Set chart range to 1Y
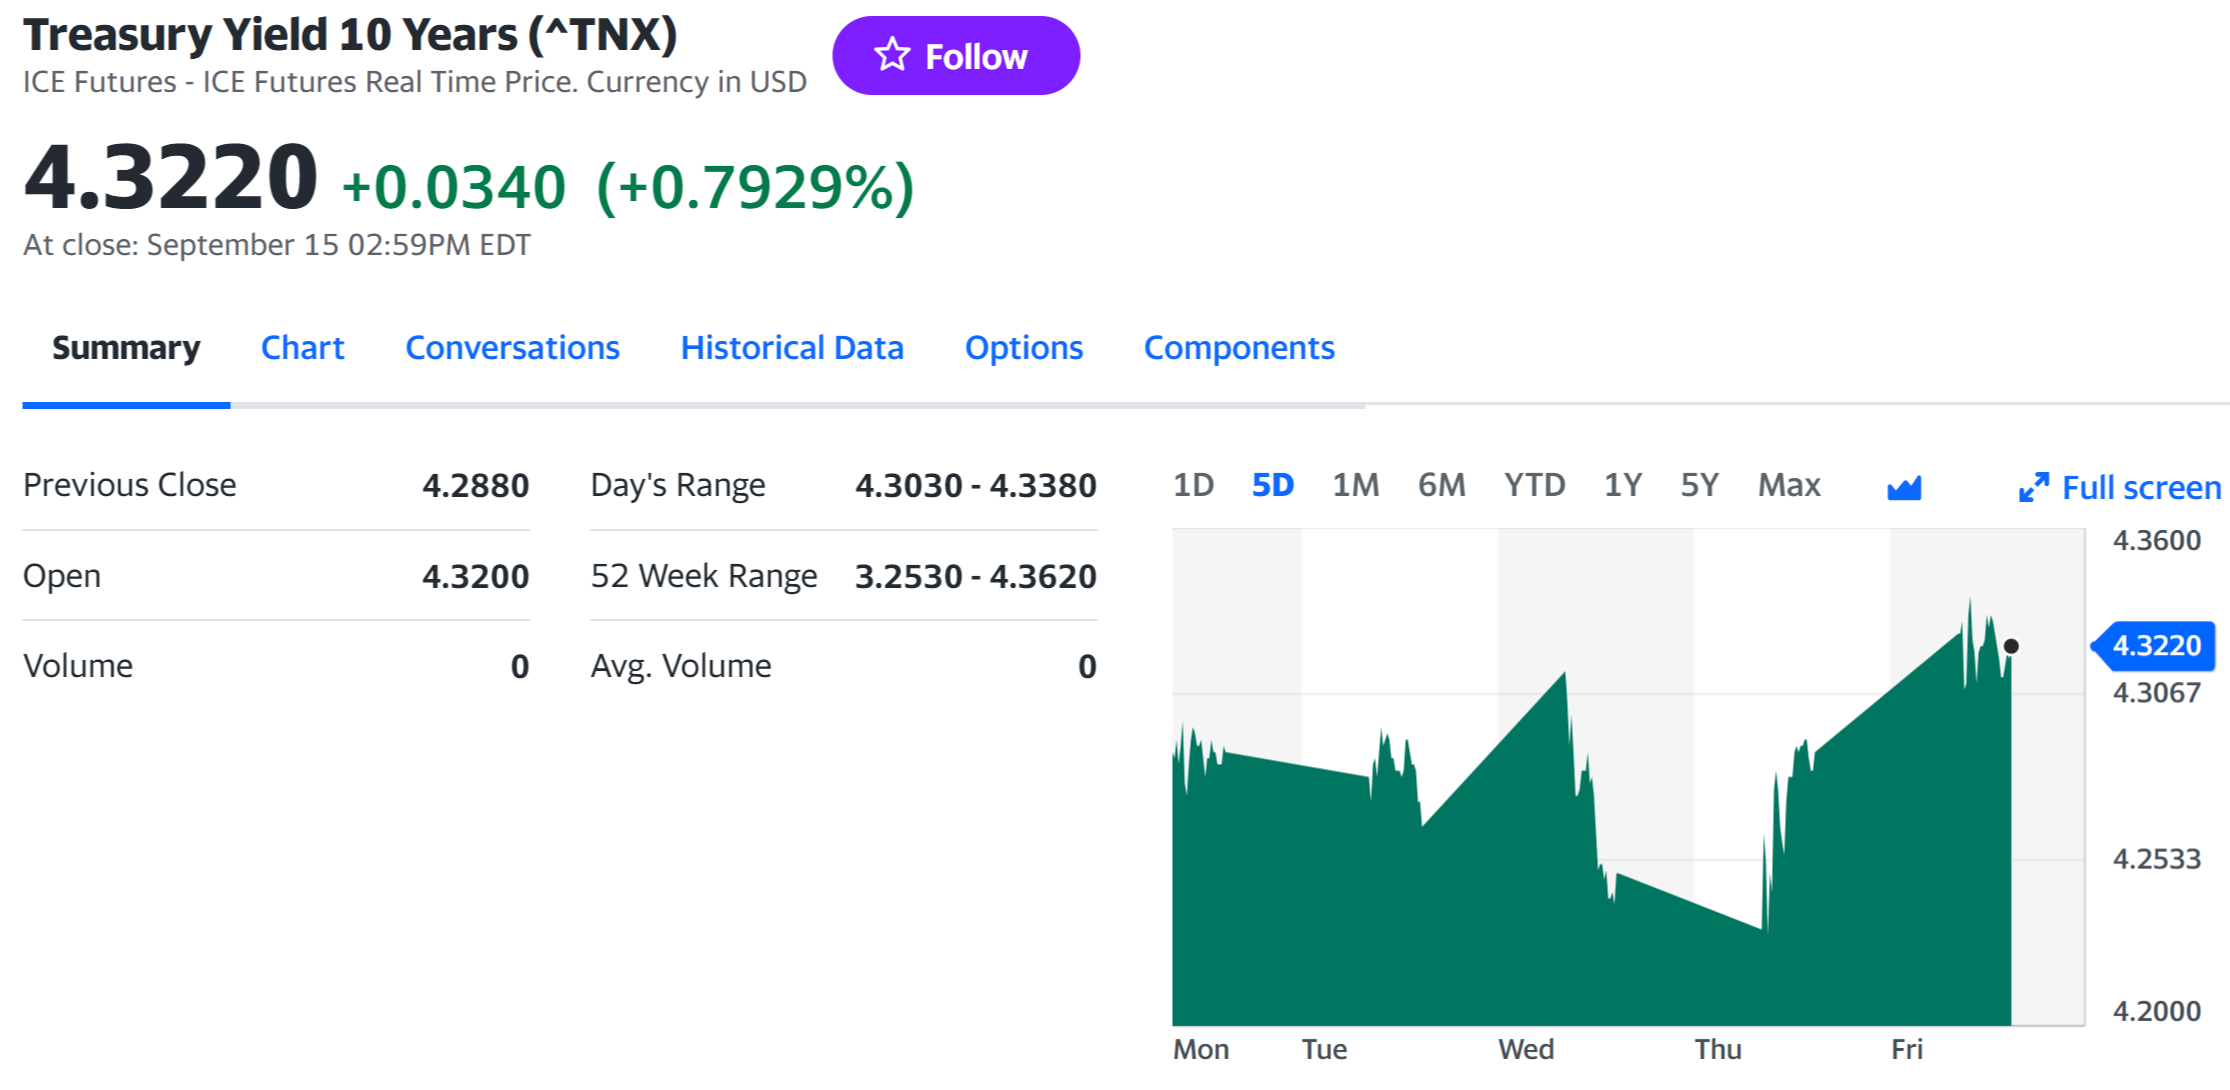The width and height of the screenshot is (2230, 1090). [1623, 486]
